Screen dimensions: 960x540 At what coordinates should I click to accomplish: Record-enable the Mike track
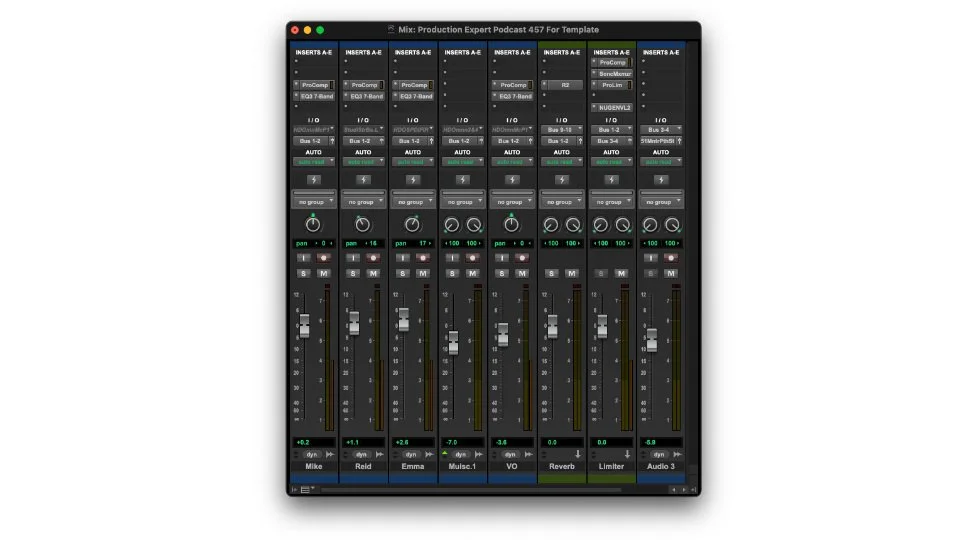[x=324, y=258]
